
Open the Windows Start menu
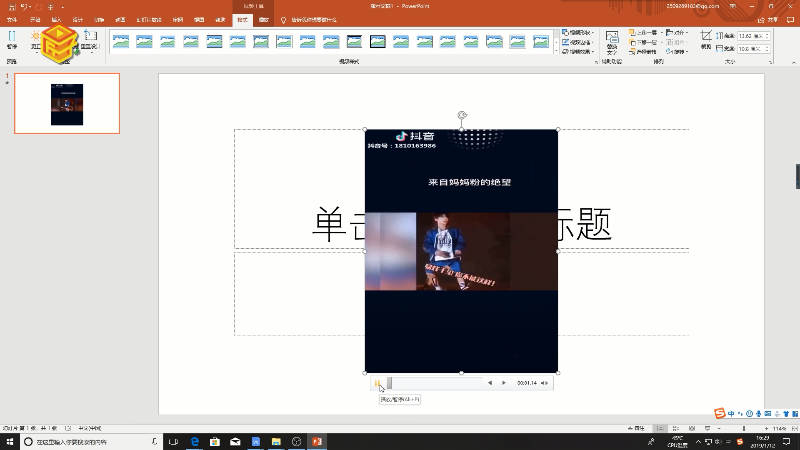coord(9,441)
